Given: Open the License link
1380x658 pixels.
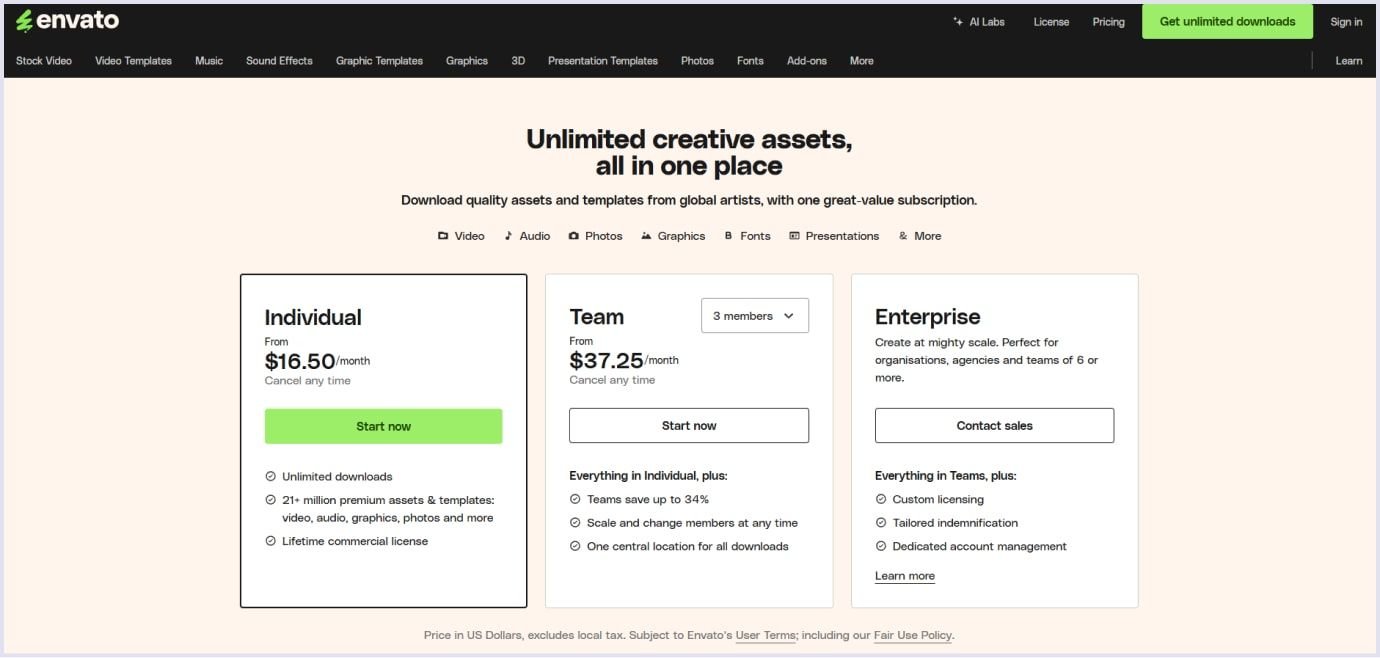Looking at the screenshot, I should [x=1051, y=22].
